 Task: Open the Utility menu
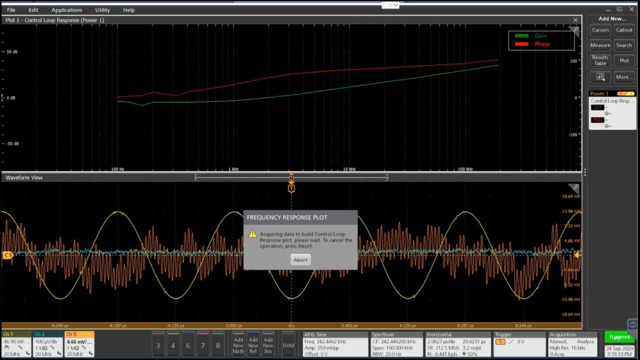click(102, 10)
